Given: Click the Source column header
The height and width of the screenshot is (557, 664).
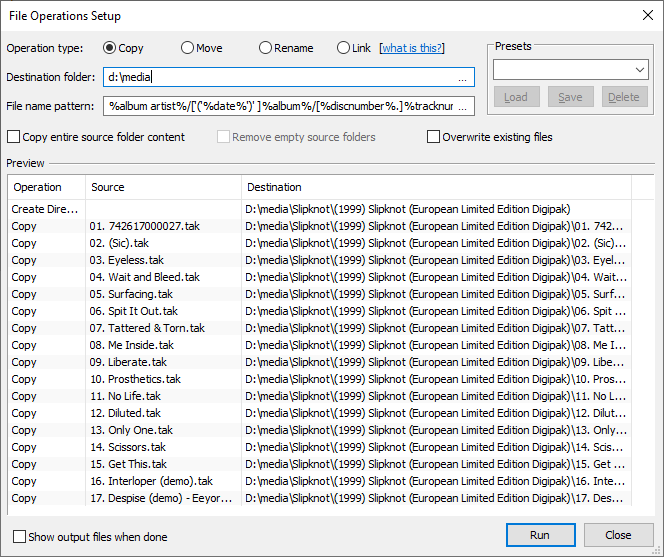Looking at the screenshot, I should point(108,187).
